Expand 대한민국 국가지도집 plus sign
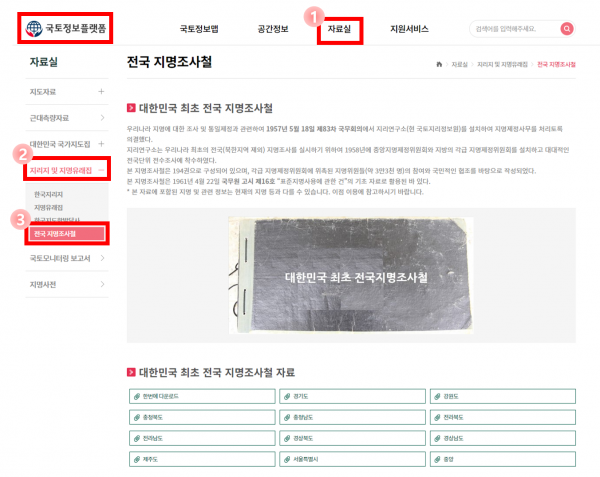Viewport: 600px width, 477px height. [x=101, y=144]
